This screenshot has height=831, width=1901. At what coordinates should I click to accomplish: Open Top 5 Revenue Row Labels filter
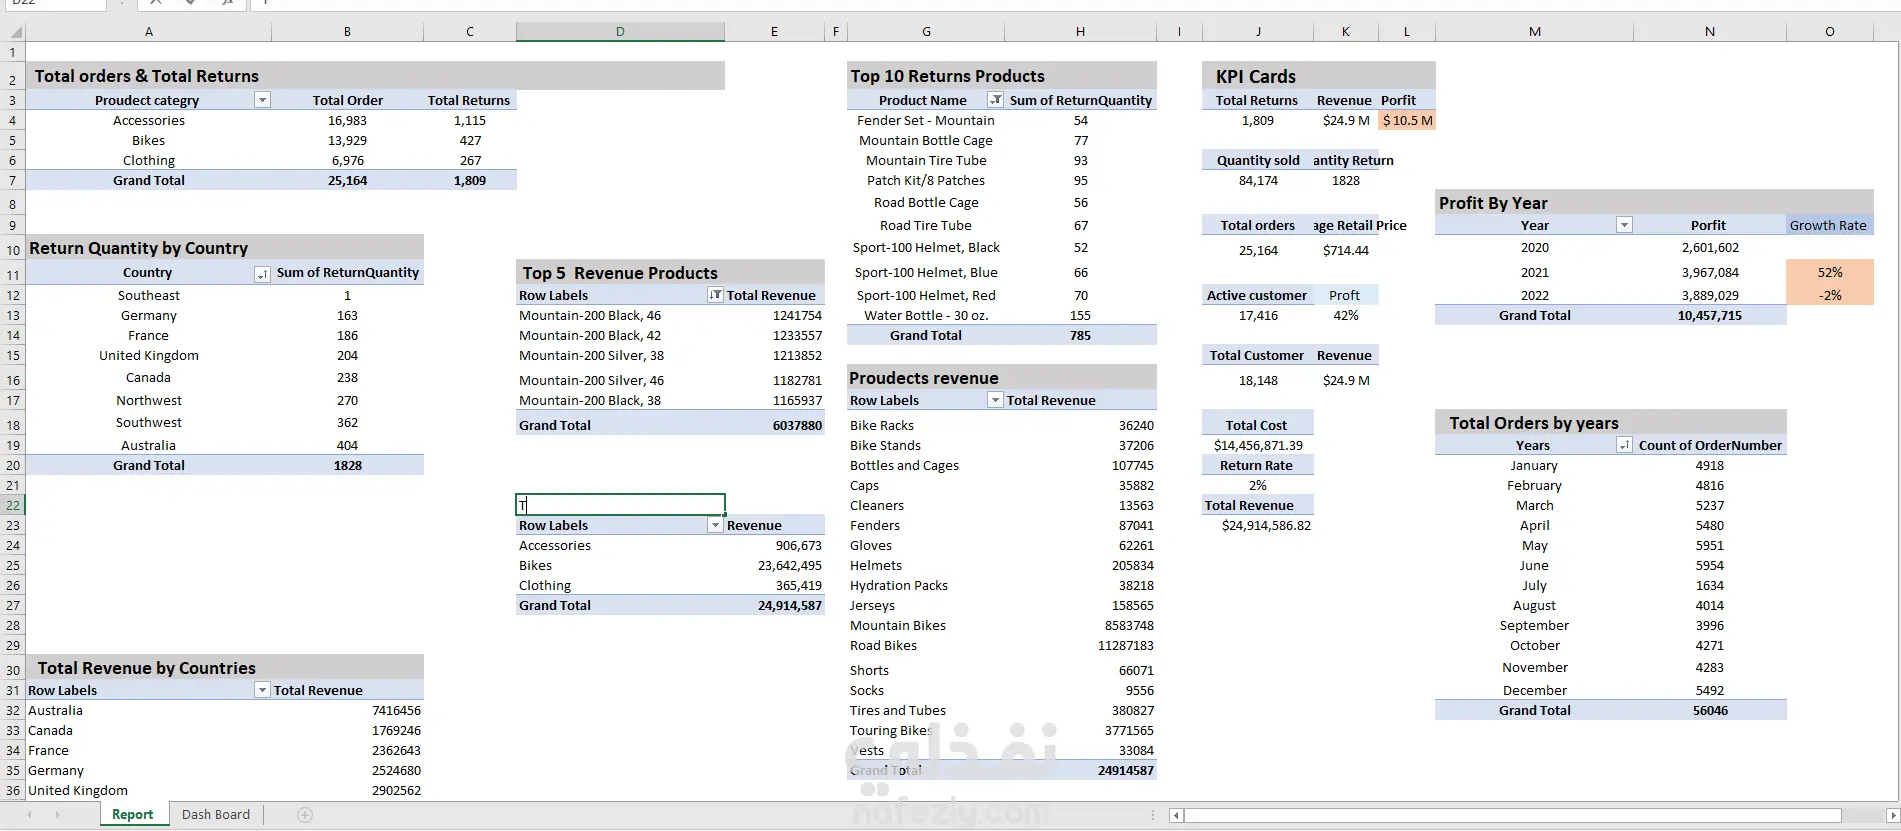pos(715,295)
